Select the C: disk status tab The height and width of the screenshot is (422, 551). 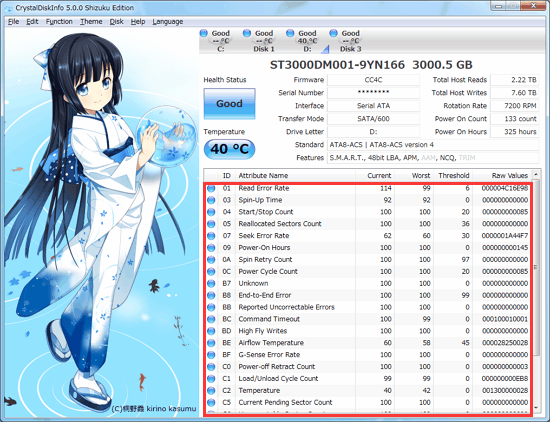tap(215, 41)
